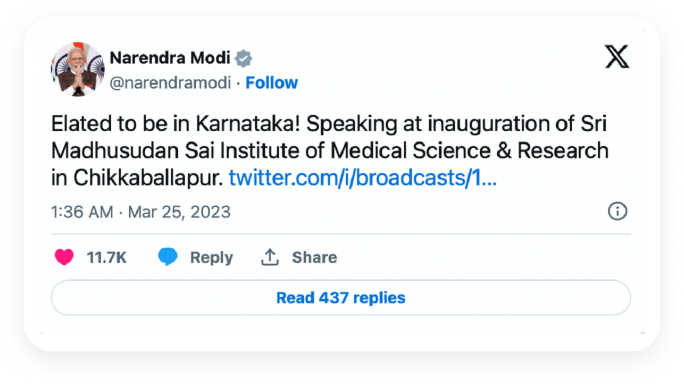
Task: Open the Read 437 replies button
Action: [341, 298]
